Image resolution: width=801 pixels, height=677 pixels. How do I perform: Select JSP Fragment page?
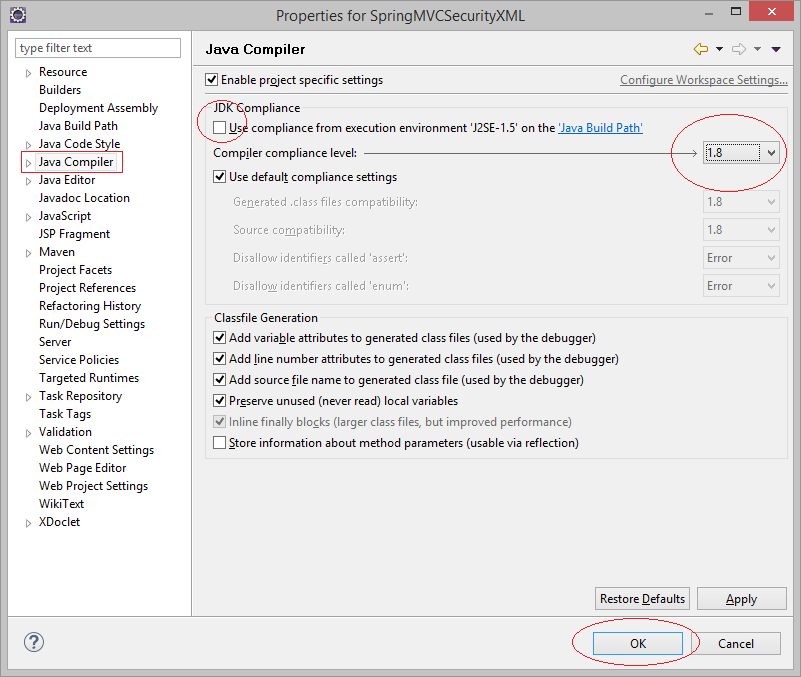pos(74,234)
